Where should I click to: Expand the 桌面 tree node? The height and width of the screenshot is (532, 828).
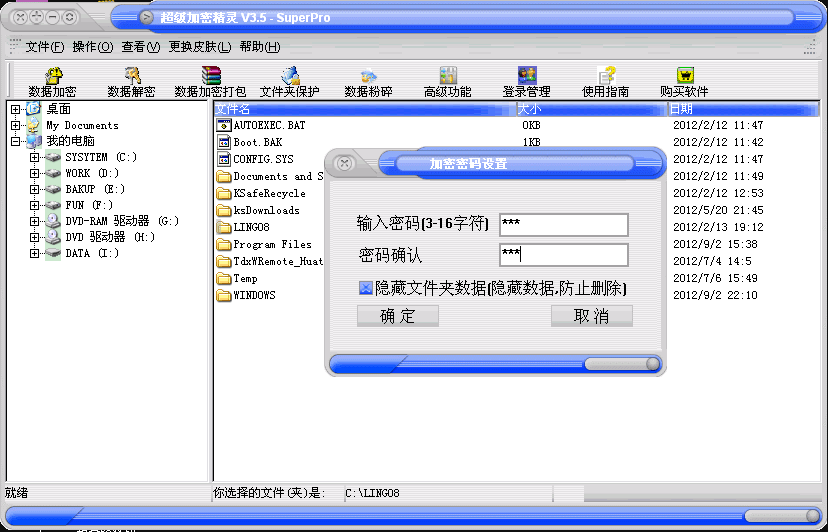[x=15, y=109]
